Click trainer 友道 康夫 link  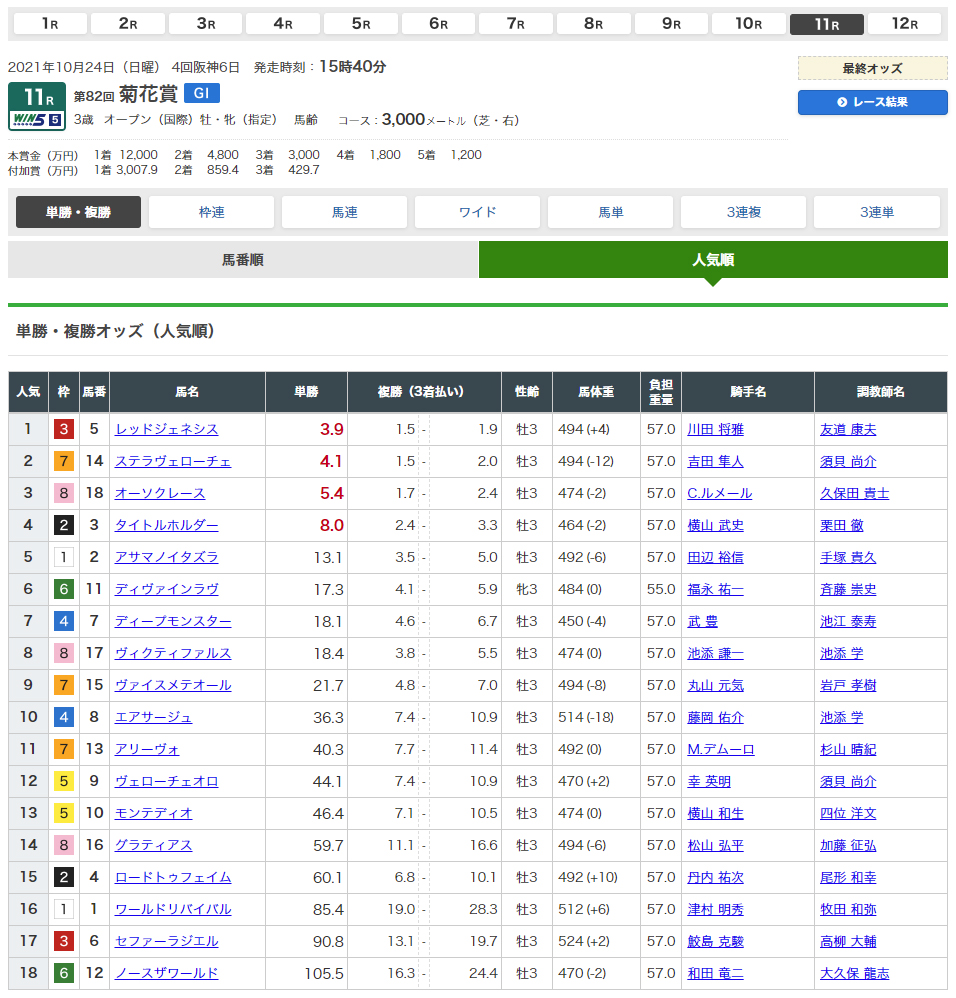point(847,429)
